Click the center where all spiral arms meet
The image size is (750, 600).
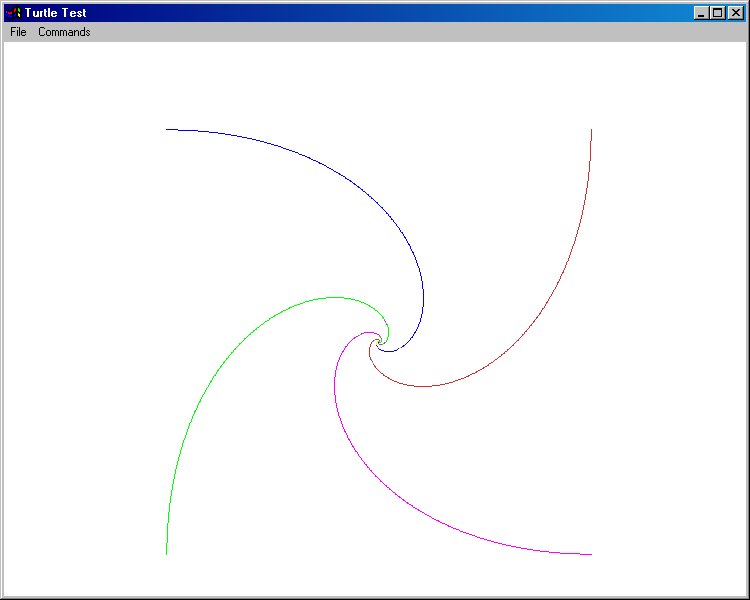coord(378,342)
